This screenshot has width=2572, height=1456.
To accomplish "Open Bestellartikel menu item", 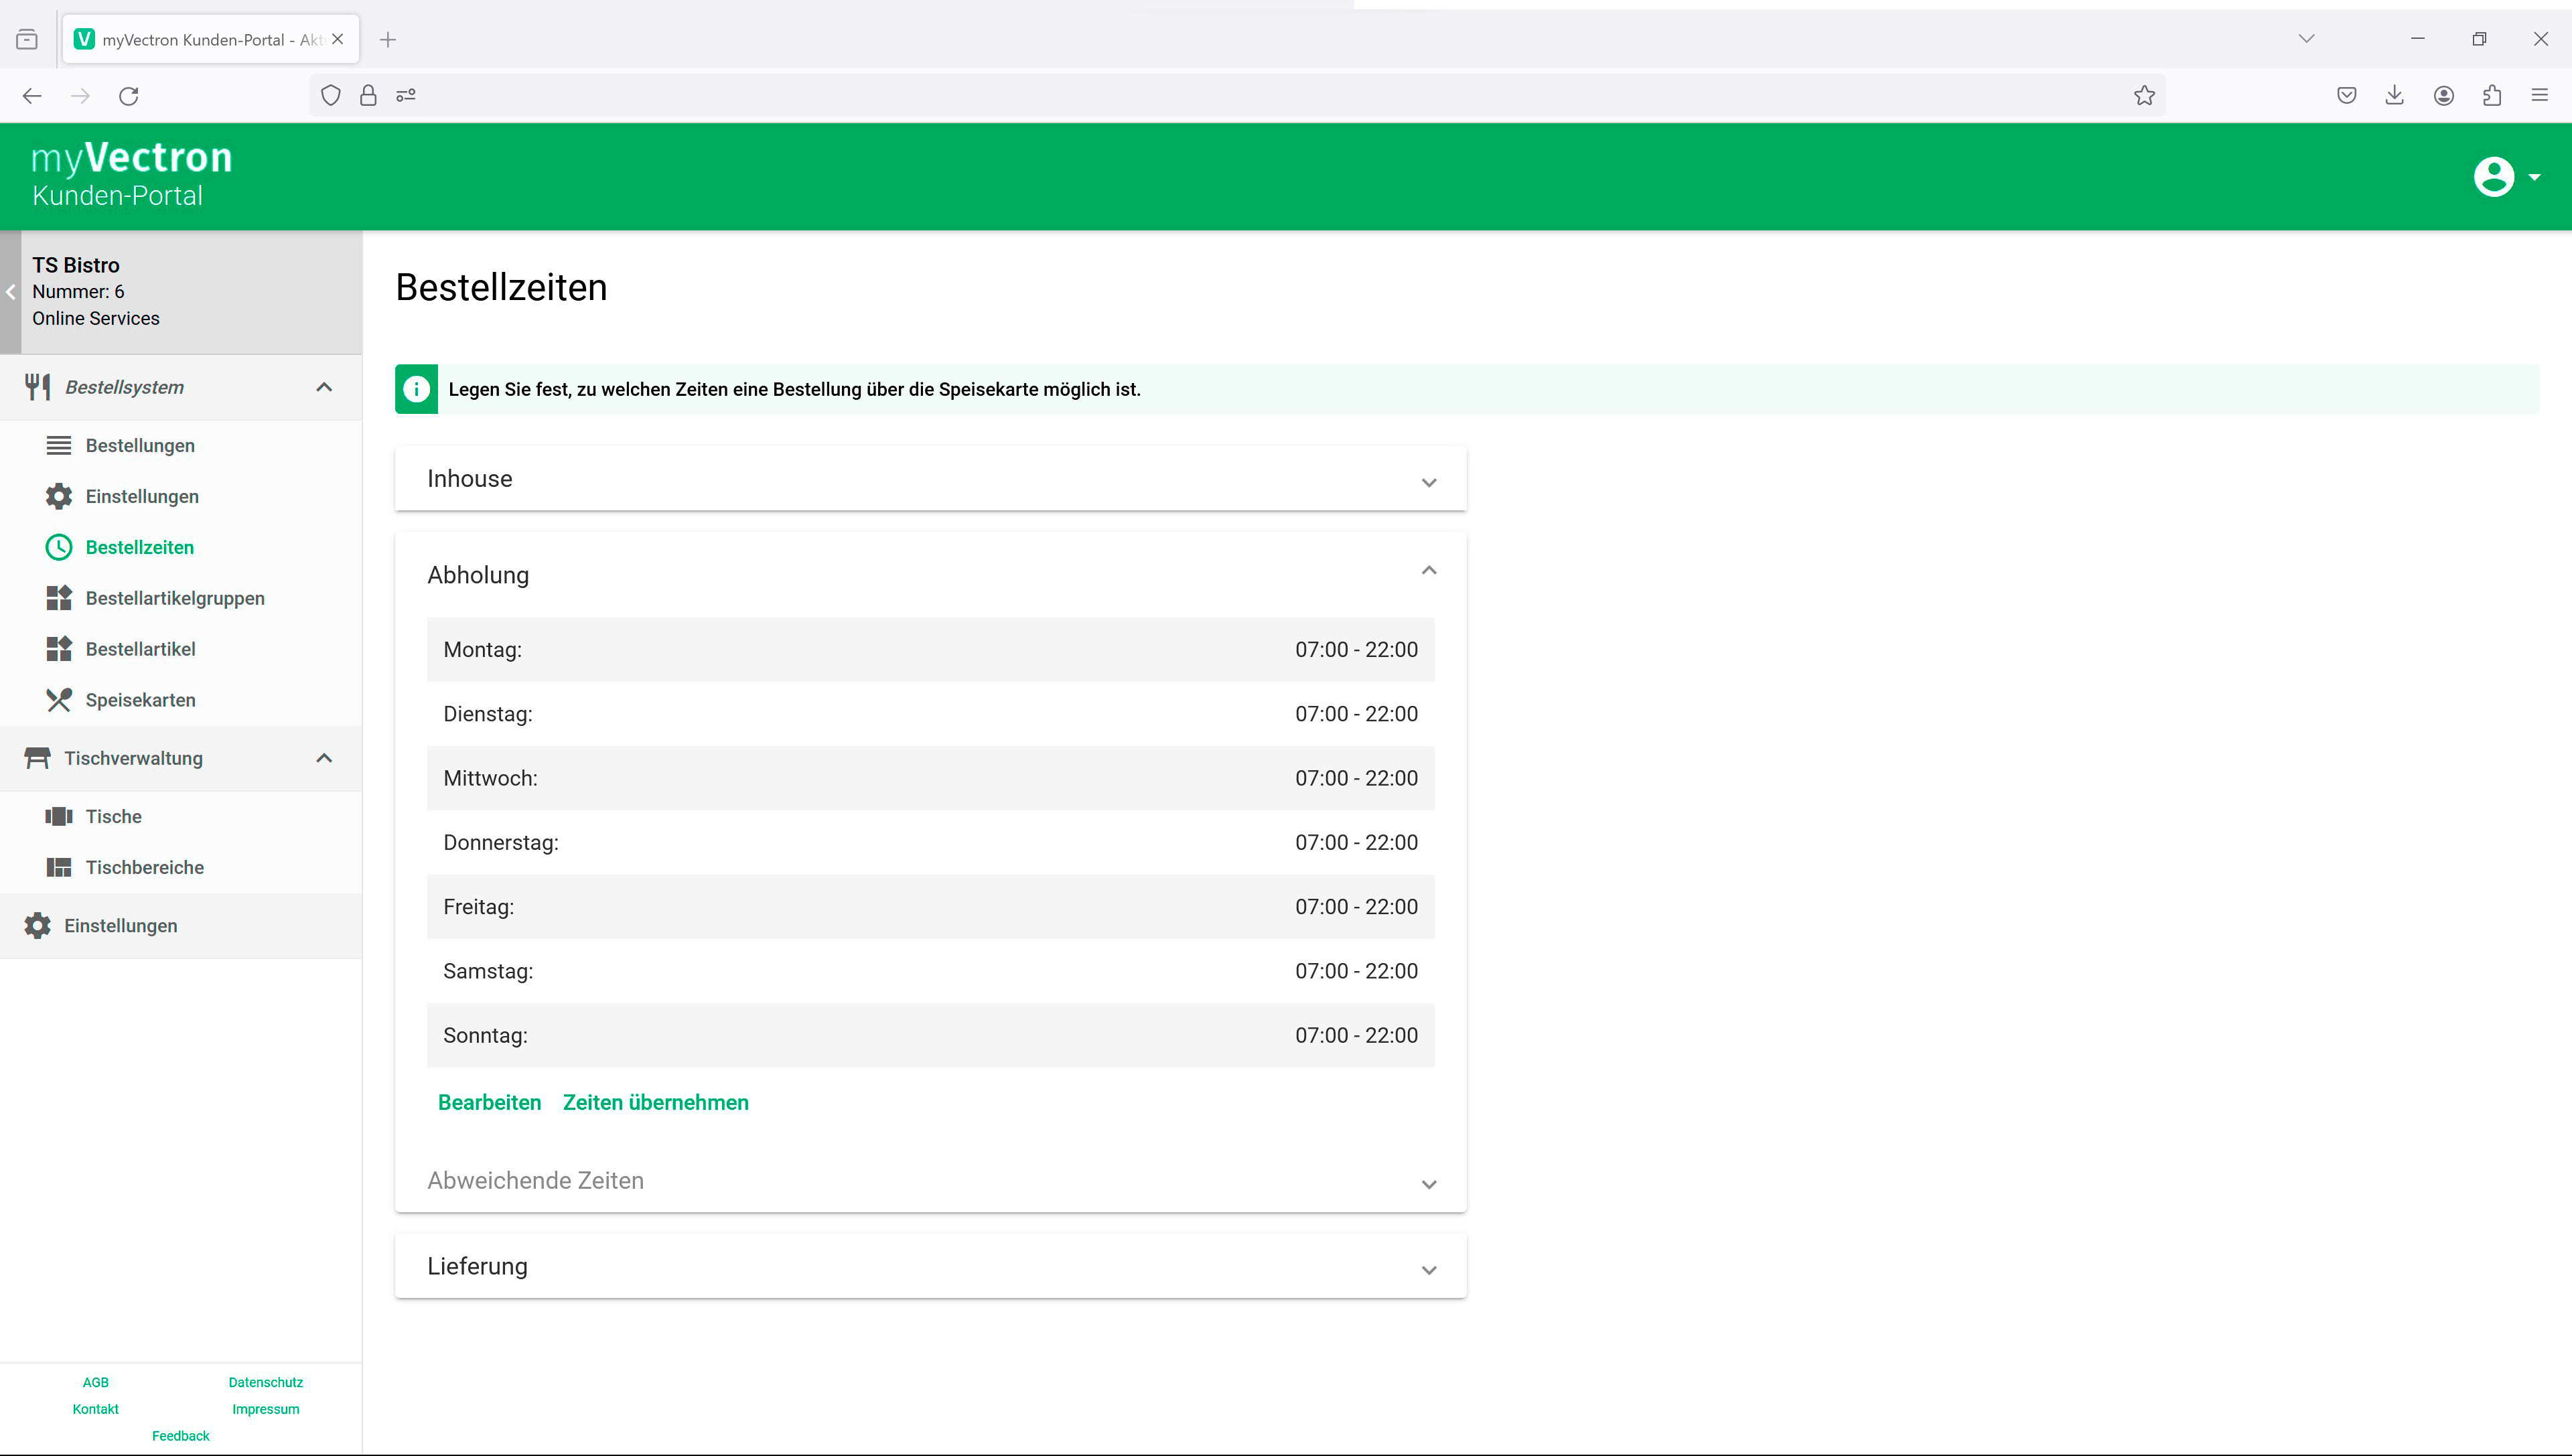I will click(140, 649).
